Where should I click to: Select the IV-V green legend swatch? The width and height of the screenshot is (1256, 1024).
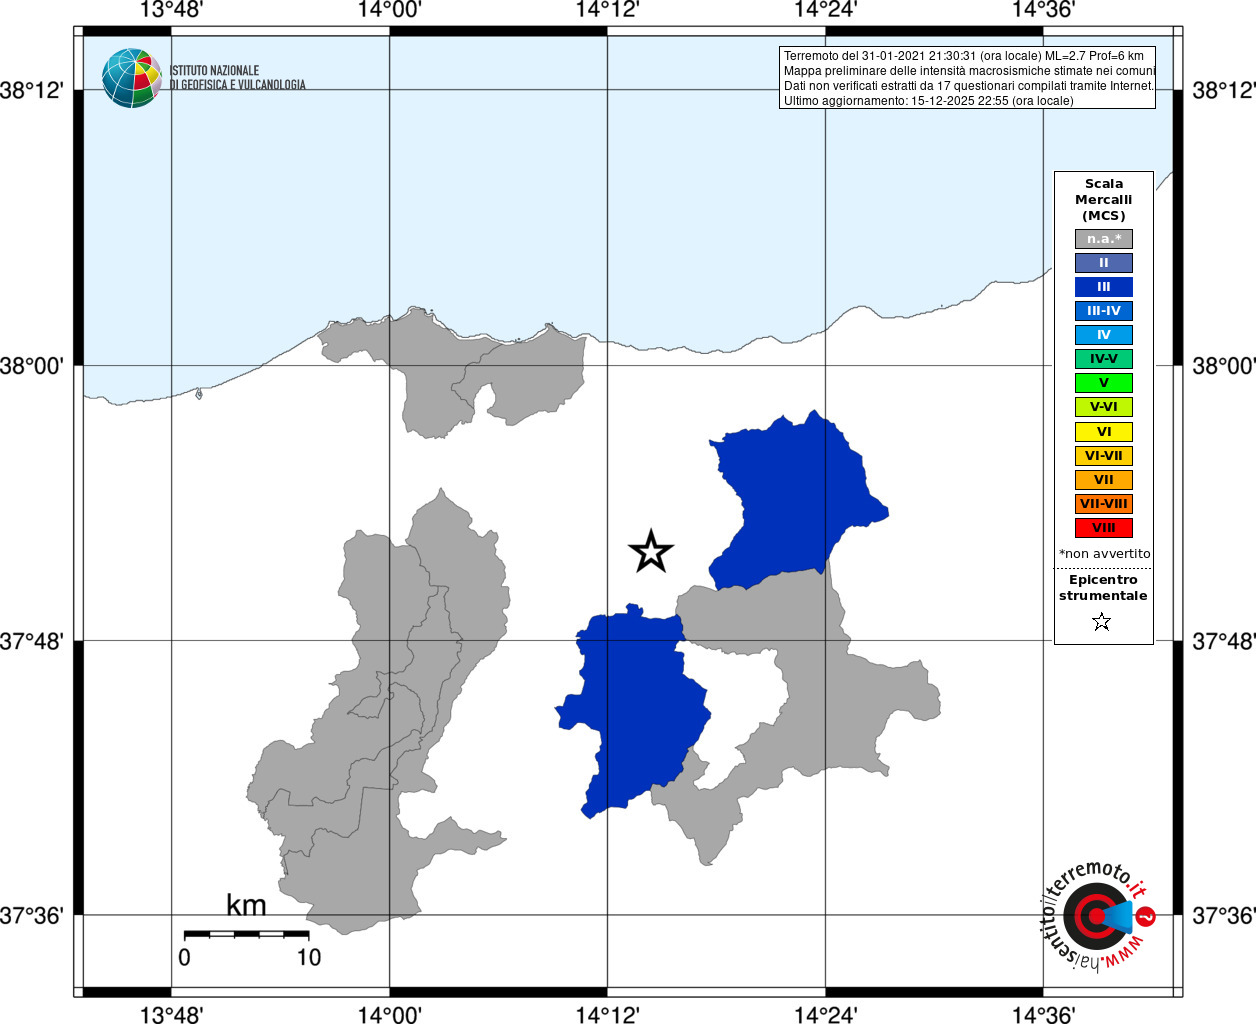point(1104,359)
